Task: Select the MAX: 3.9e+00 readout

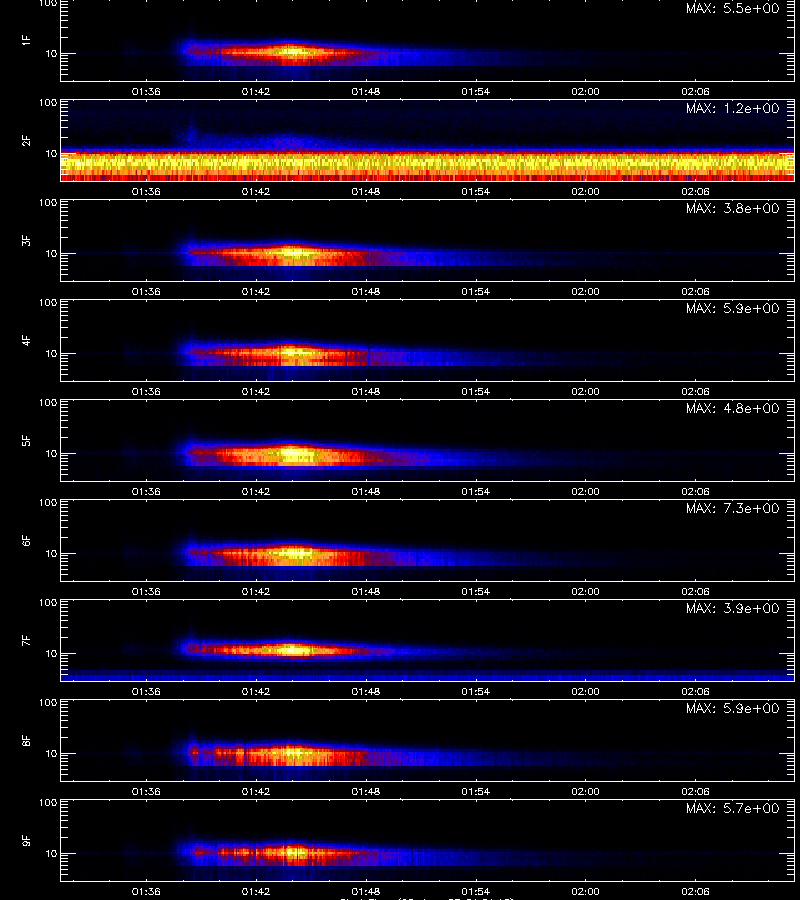Action: 732,608
